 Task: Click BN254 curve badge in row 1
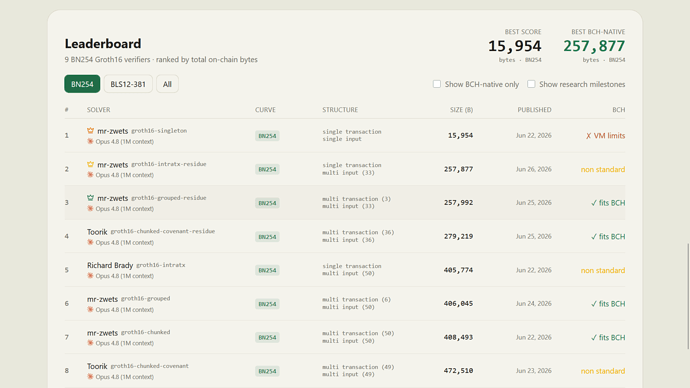267,136
